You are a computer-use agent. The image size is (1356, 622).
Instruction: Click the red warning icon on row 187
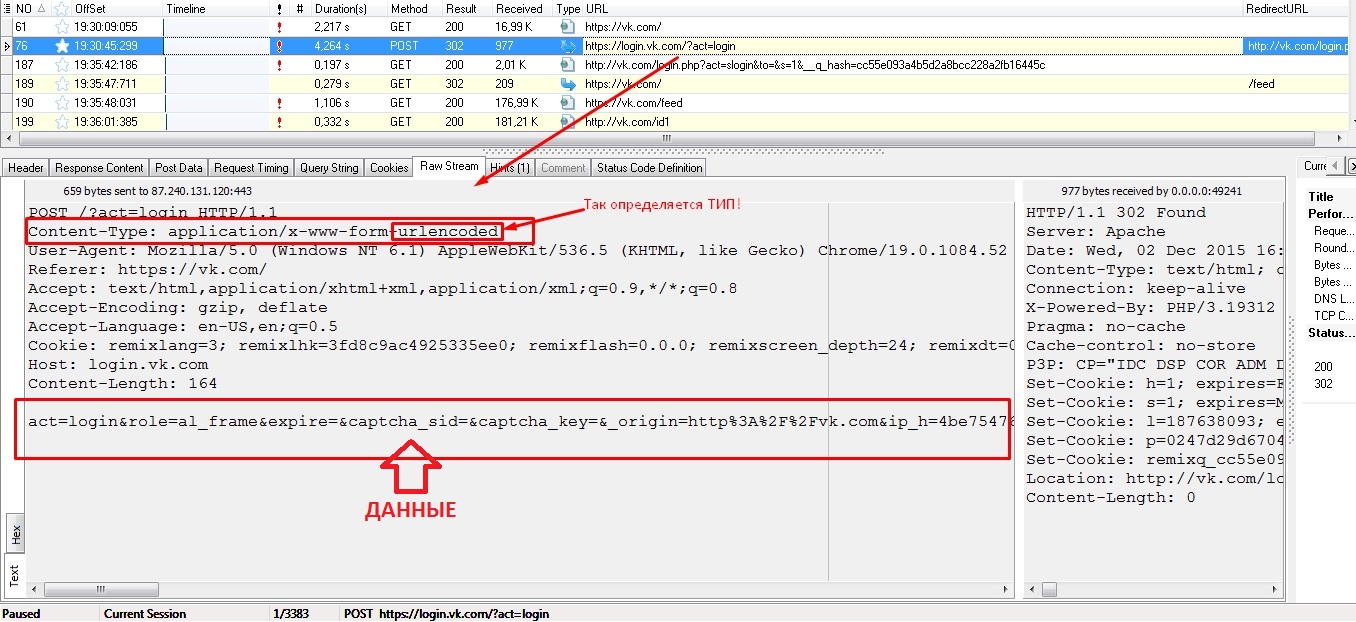pyautogui.click(x=279, y=65)
